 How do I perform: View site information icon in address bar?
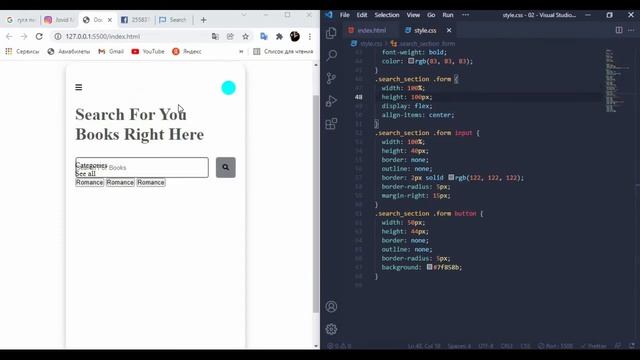click(58, 36)
